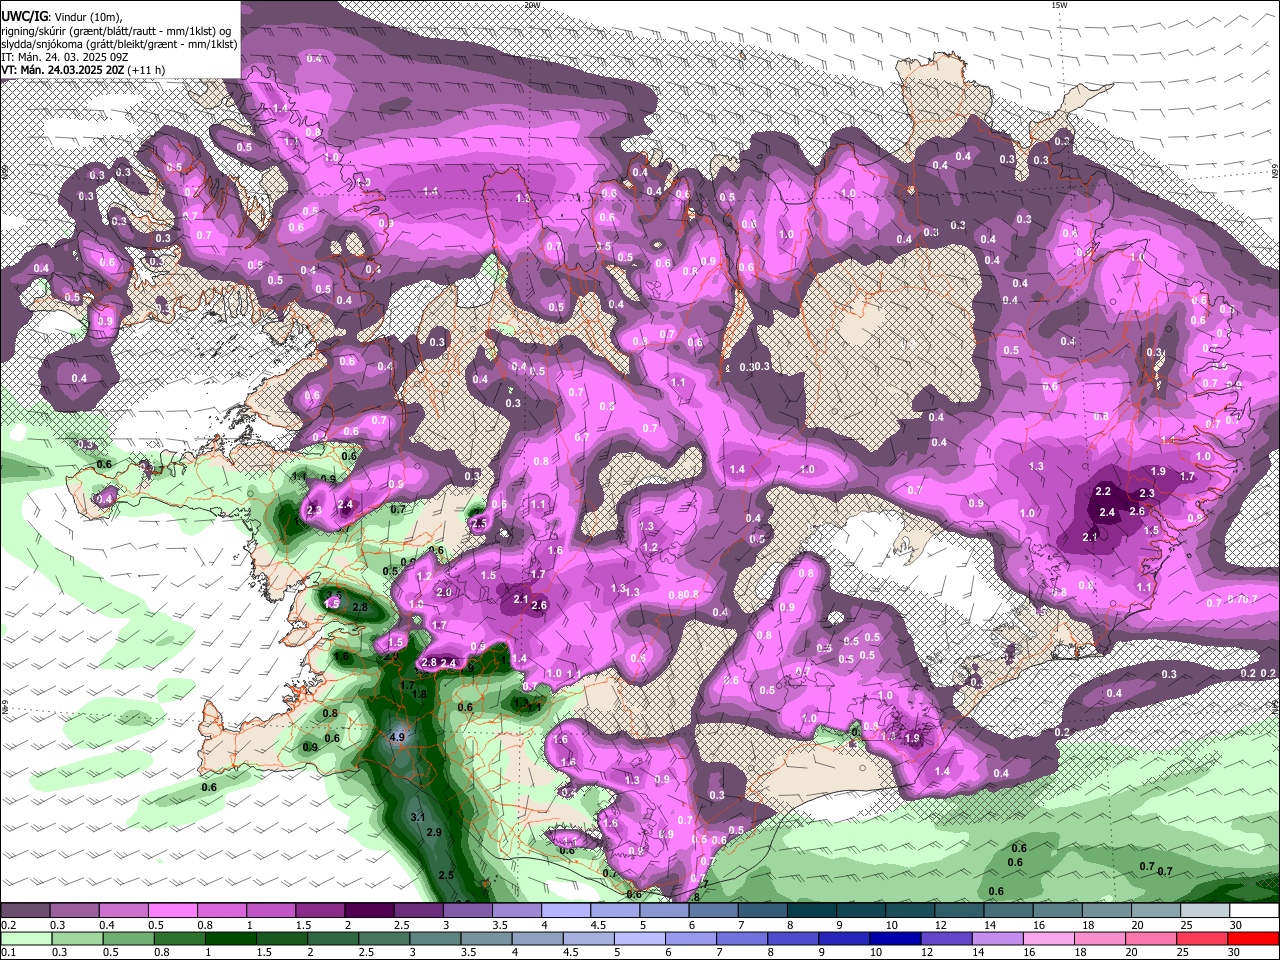Pick the darkest purple top-row swatch at 2
Screen dimensions: 1280x960
[369, 911]
